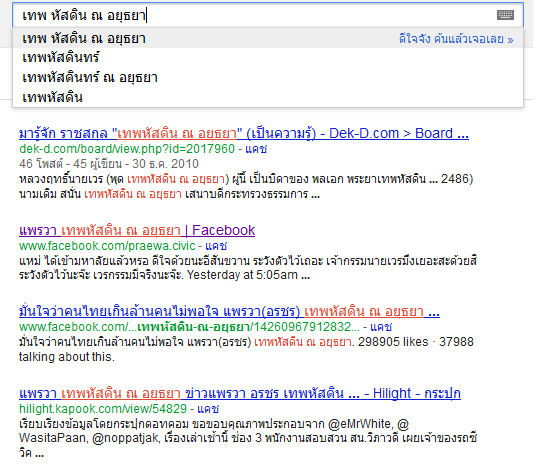
Task: Click the '298905 likes · 37988' snippet text
Action: (x=416, y=342)
